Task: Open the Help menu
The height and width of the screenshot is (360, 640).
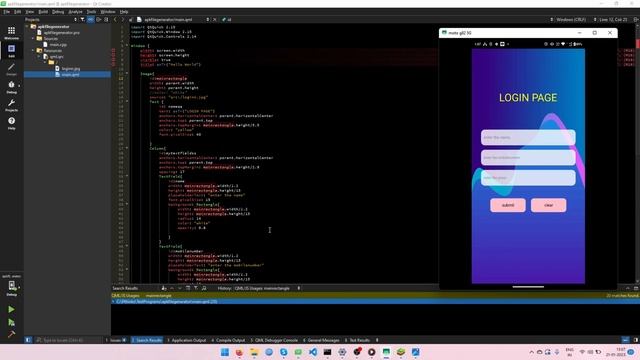Action: 124,12
